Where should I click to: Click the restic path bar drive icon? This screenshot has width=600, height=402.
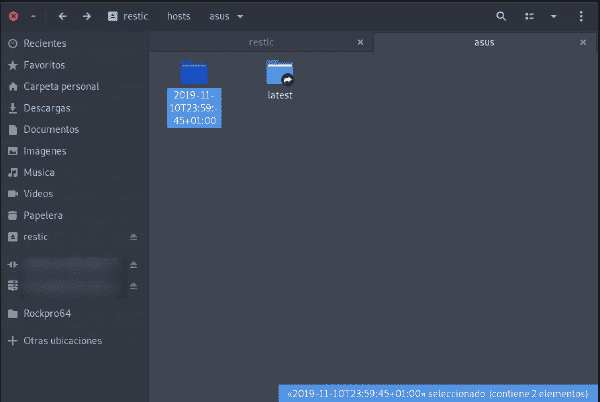[x=112, y=16]
